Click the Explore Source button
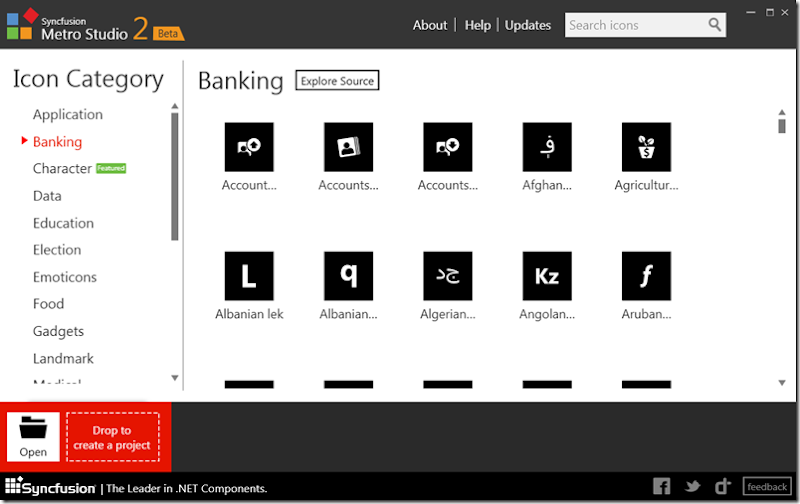The width and height of the screenshot is (800, 504). 337,81
